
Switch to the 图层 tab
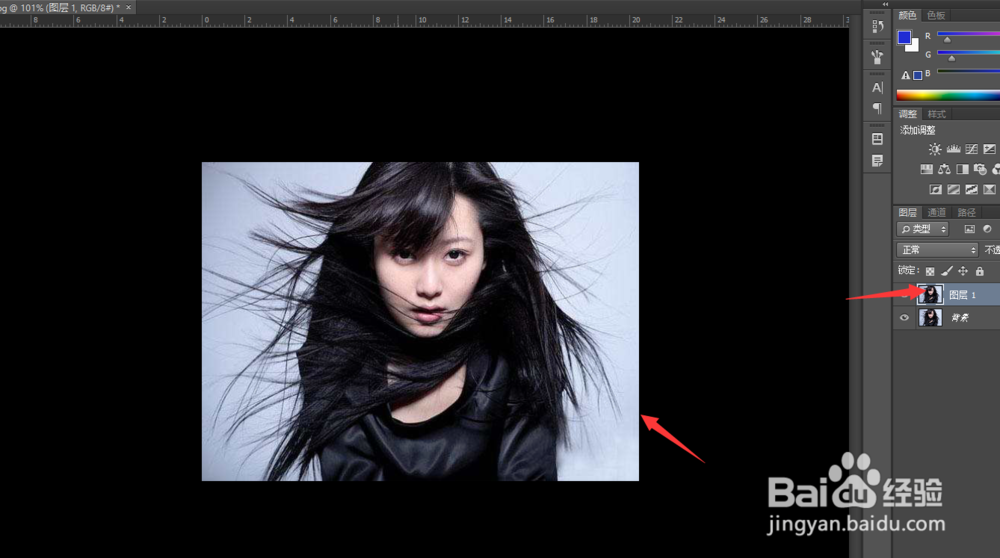[x=908, y=212]
